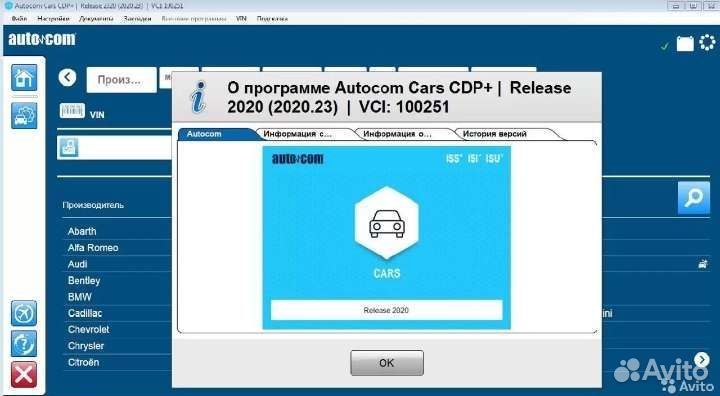Click the icon in the search field
Viewport: 720px width, 396px height.
[69, 148]
